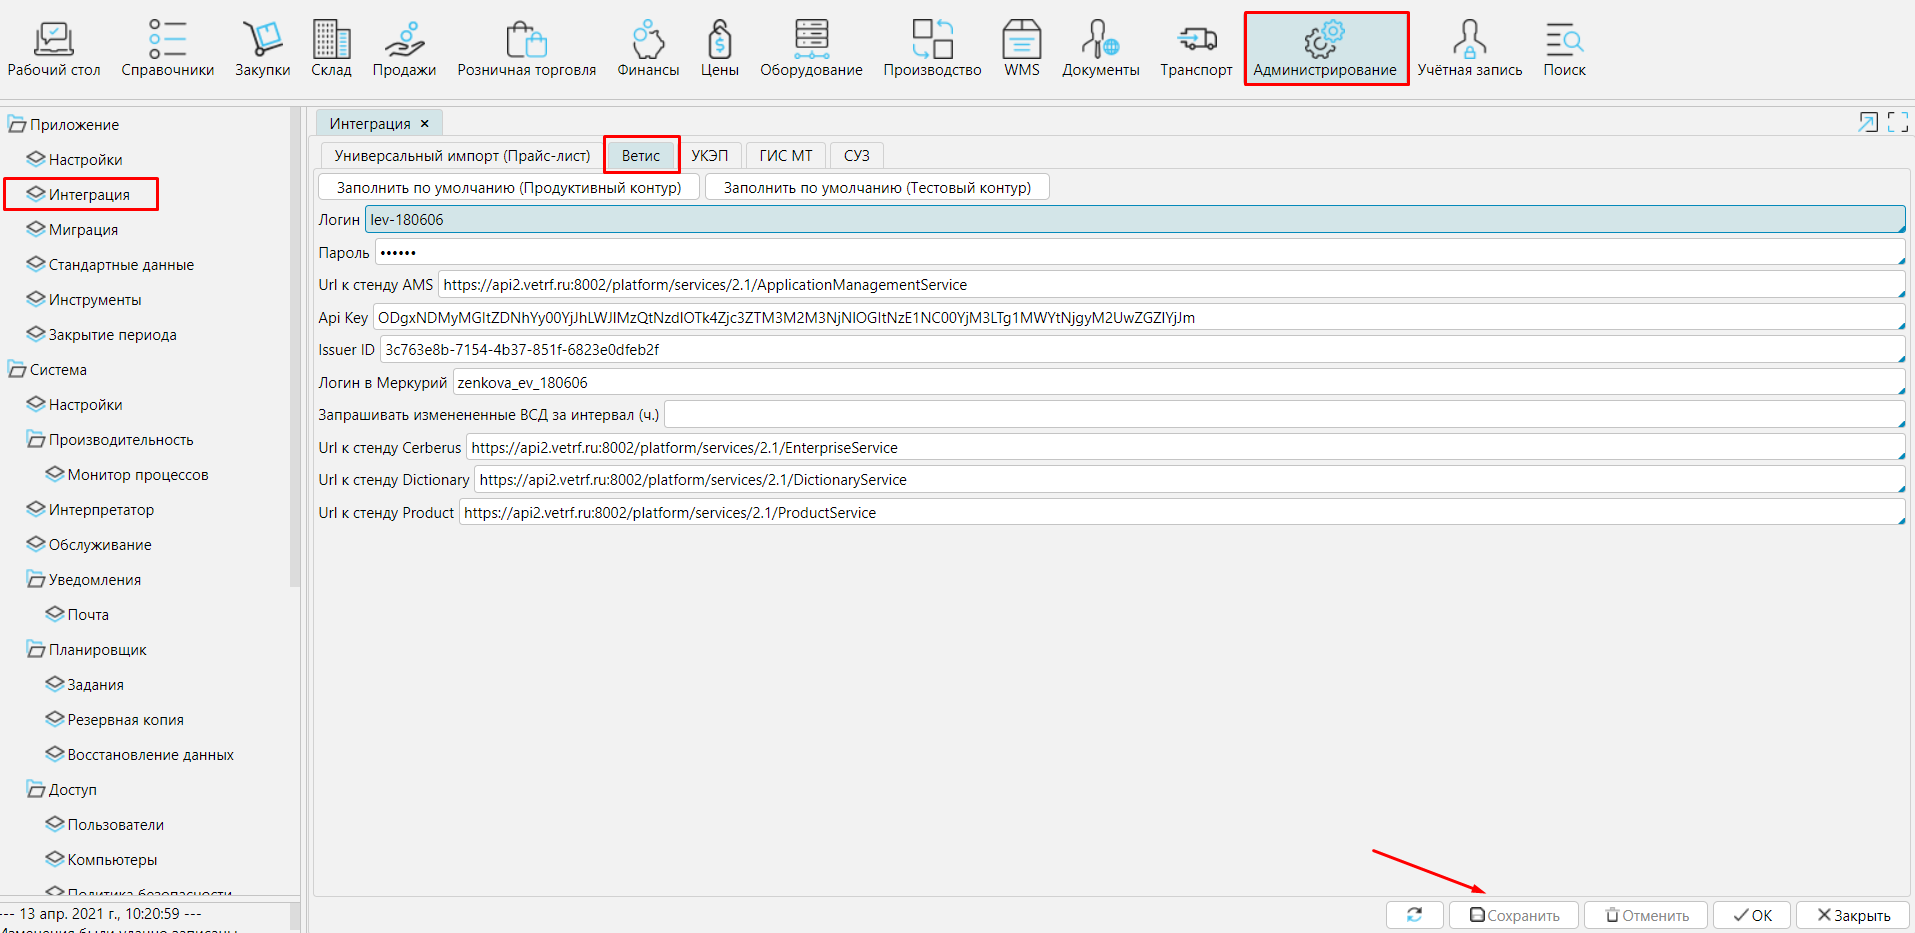
Task: Switch to the УКЭП tab
Action: click(709, 156)
